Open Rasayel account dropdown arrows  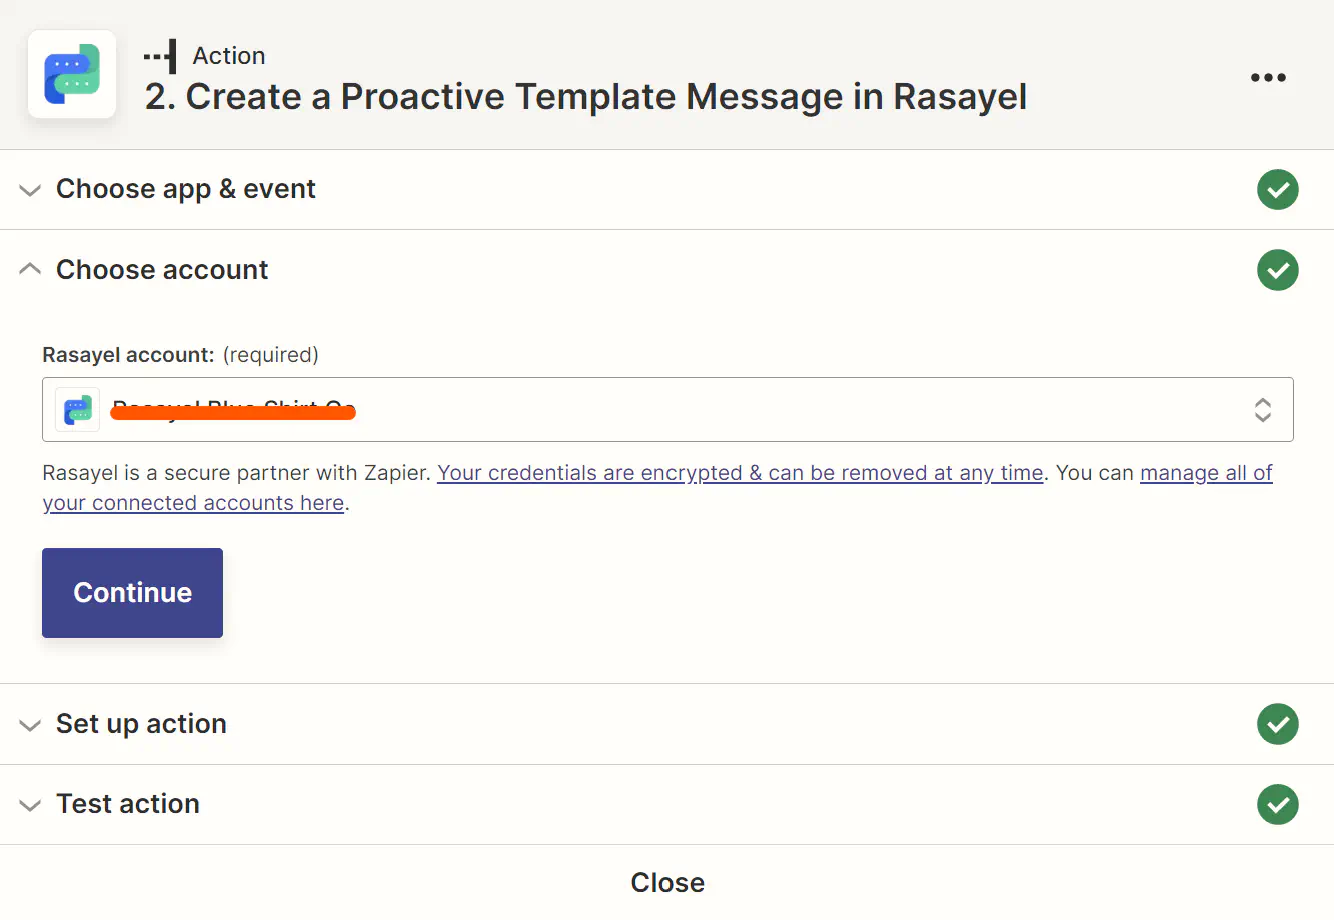[x=1263, y=409]
